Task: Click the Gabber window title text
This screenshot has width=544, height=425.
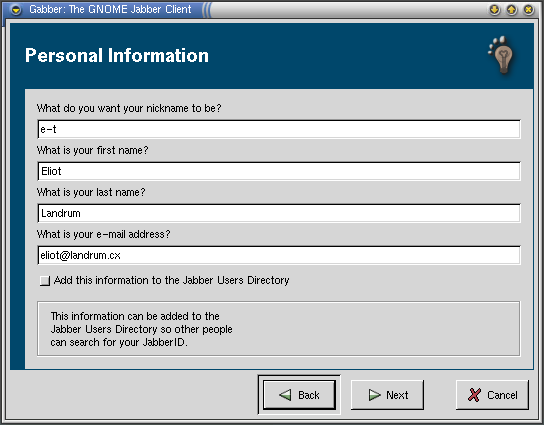Action: pyautogui.click(x=110, y=9)
